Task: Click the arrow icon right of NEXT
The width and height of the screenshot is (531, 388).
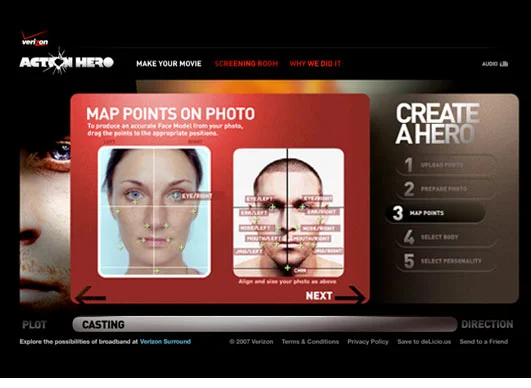Action: click(x=350, y=295)
